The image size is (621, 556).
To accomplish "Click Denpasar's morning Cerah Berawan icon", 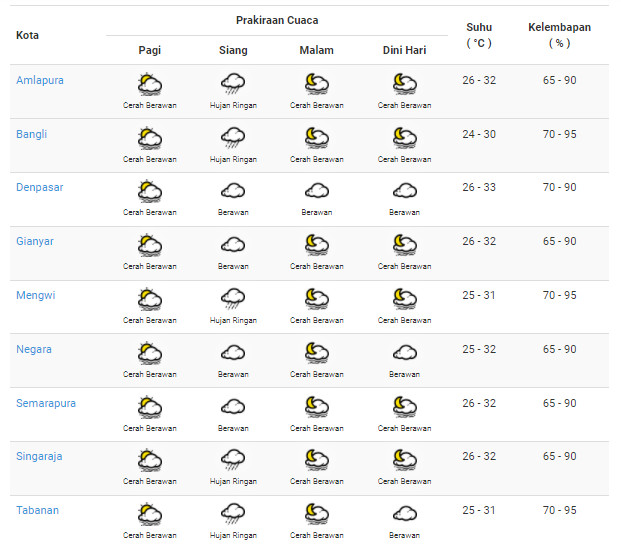I will point(150,191).
